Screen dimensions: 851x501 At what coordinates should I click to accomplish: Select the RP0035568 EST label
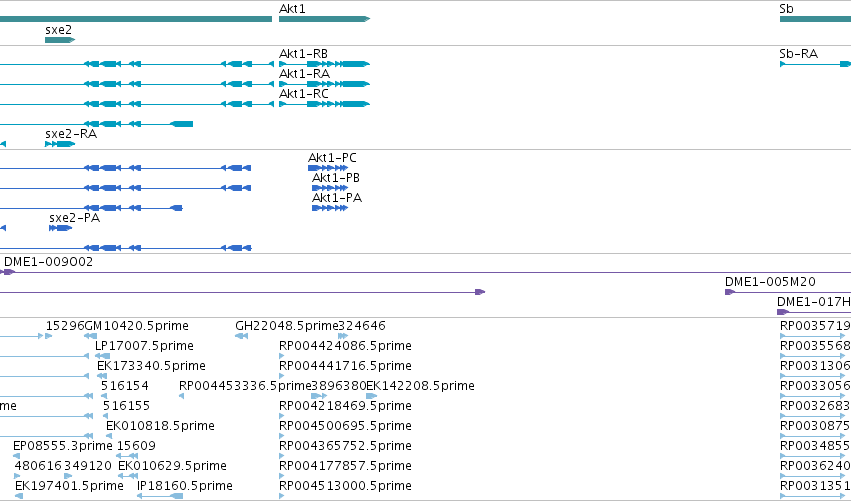click(815, 346)
